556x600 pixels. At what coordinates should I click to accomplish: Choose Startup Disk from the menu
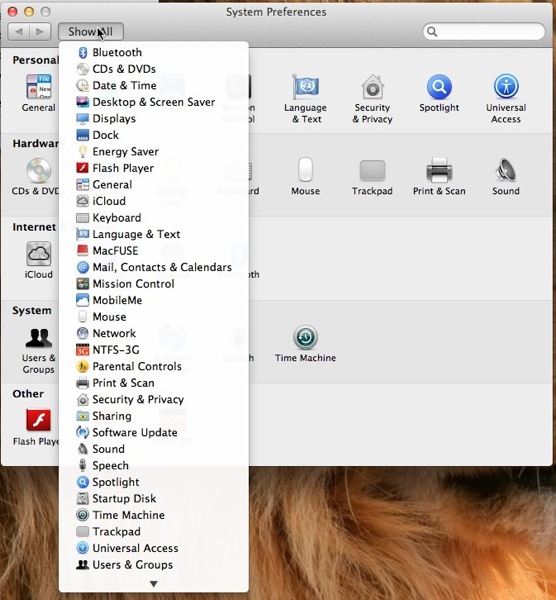coord(154,499)
